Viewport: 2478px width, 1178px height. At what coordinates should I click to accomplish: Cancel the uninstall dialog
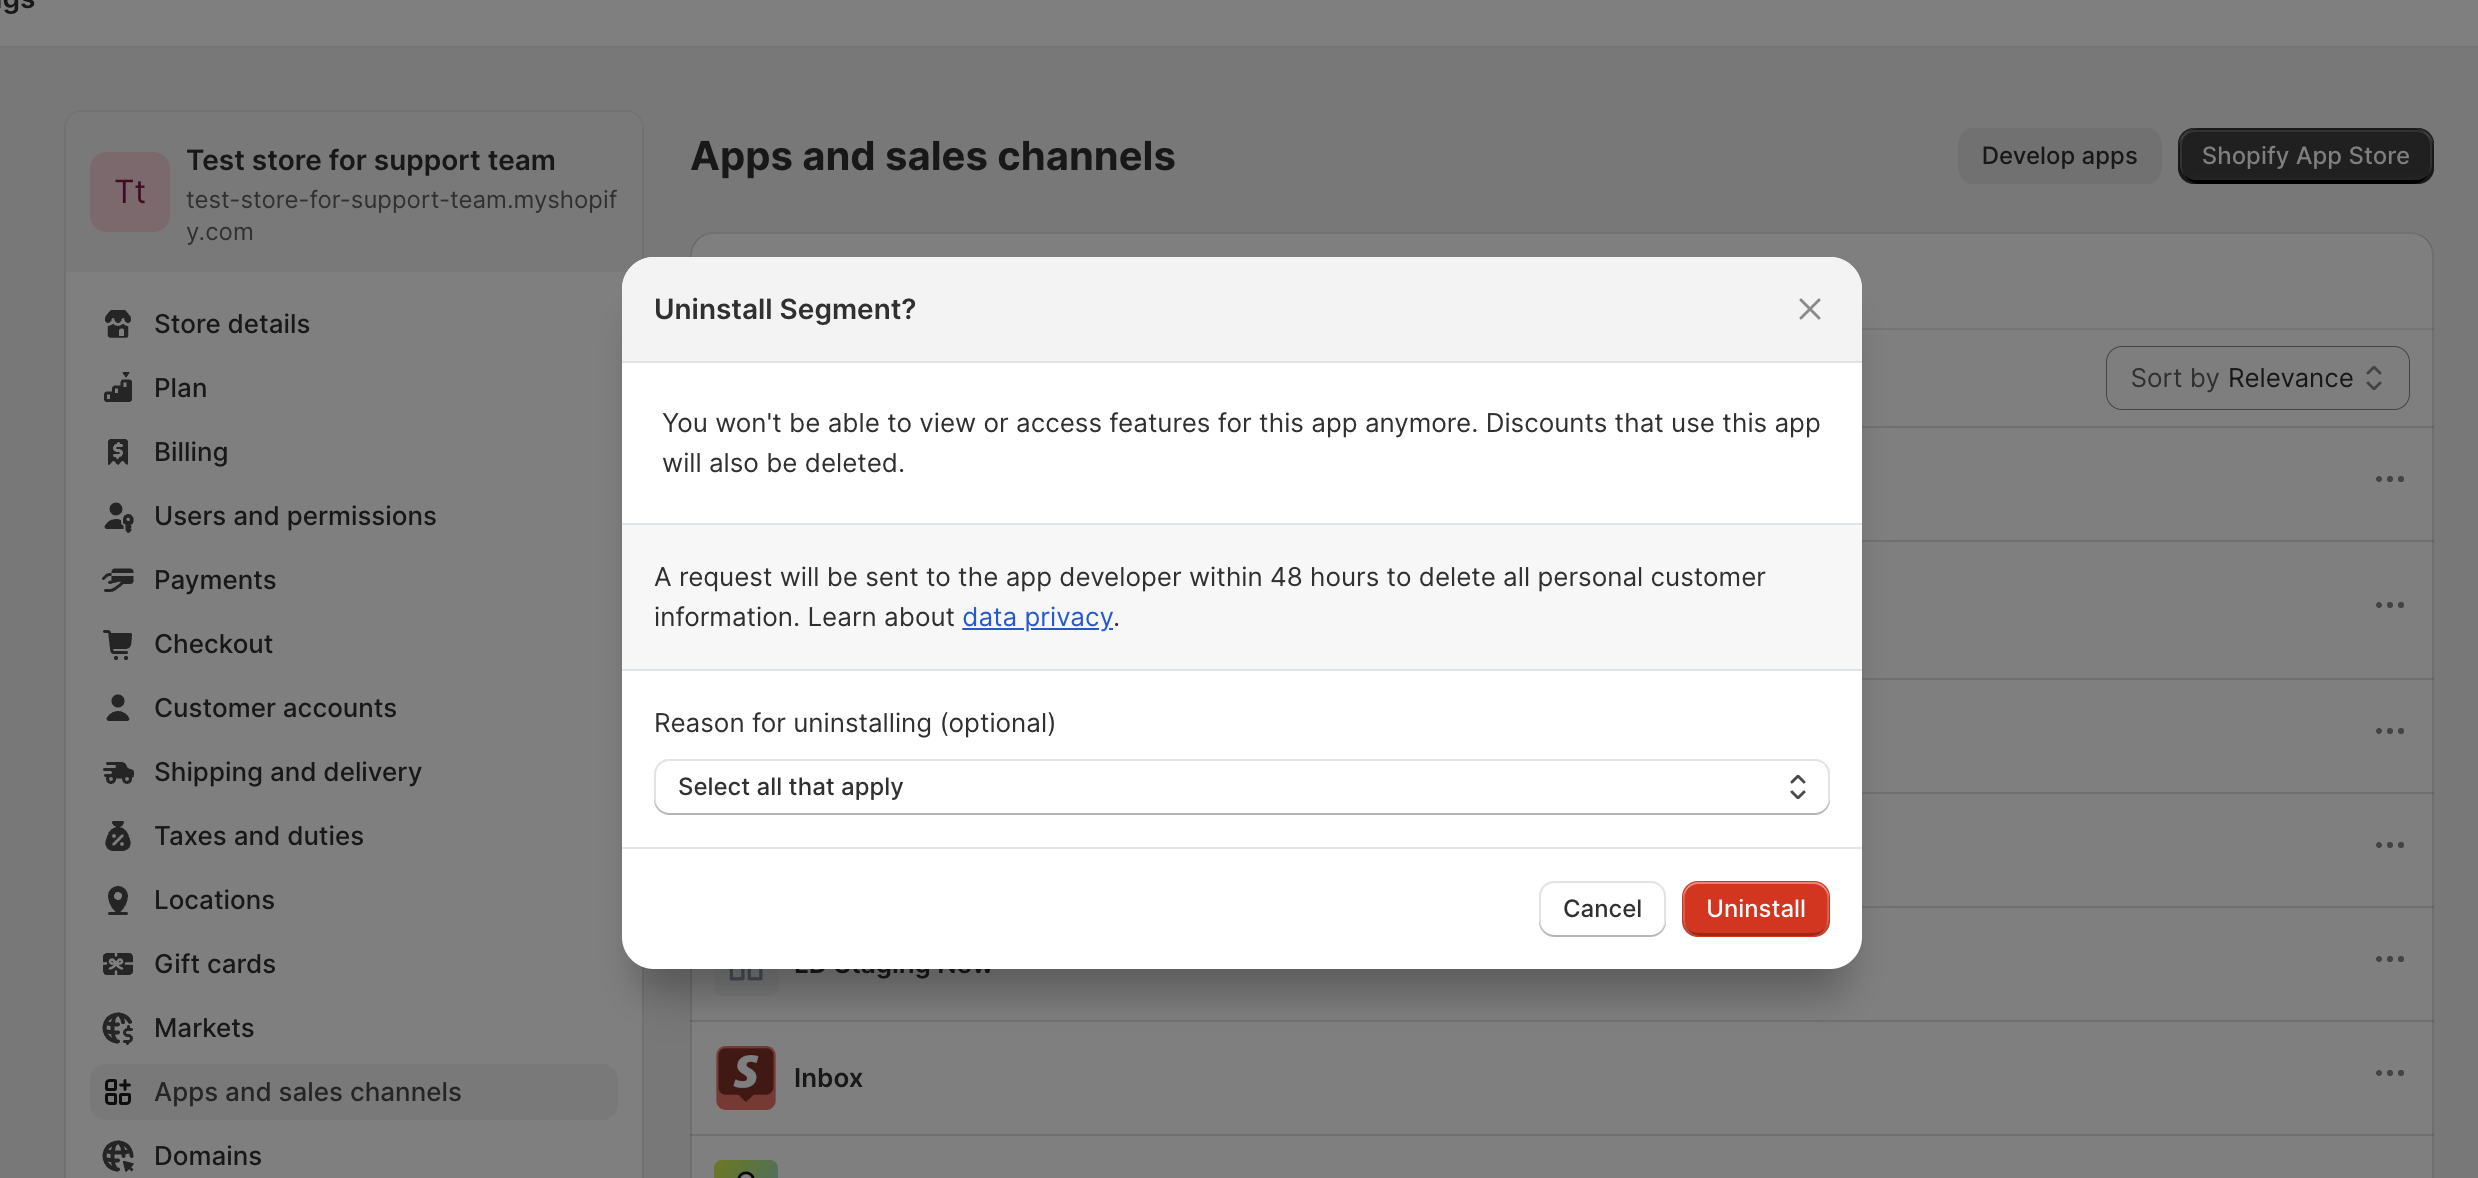tap(1602, 909)
